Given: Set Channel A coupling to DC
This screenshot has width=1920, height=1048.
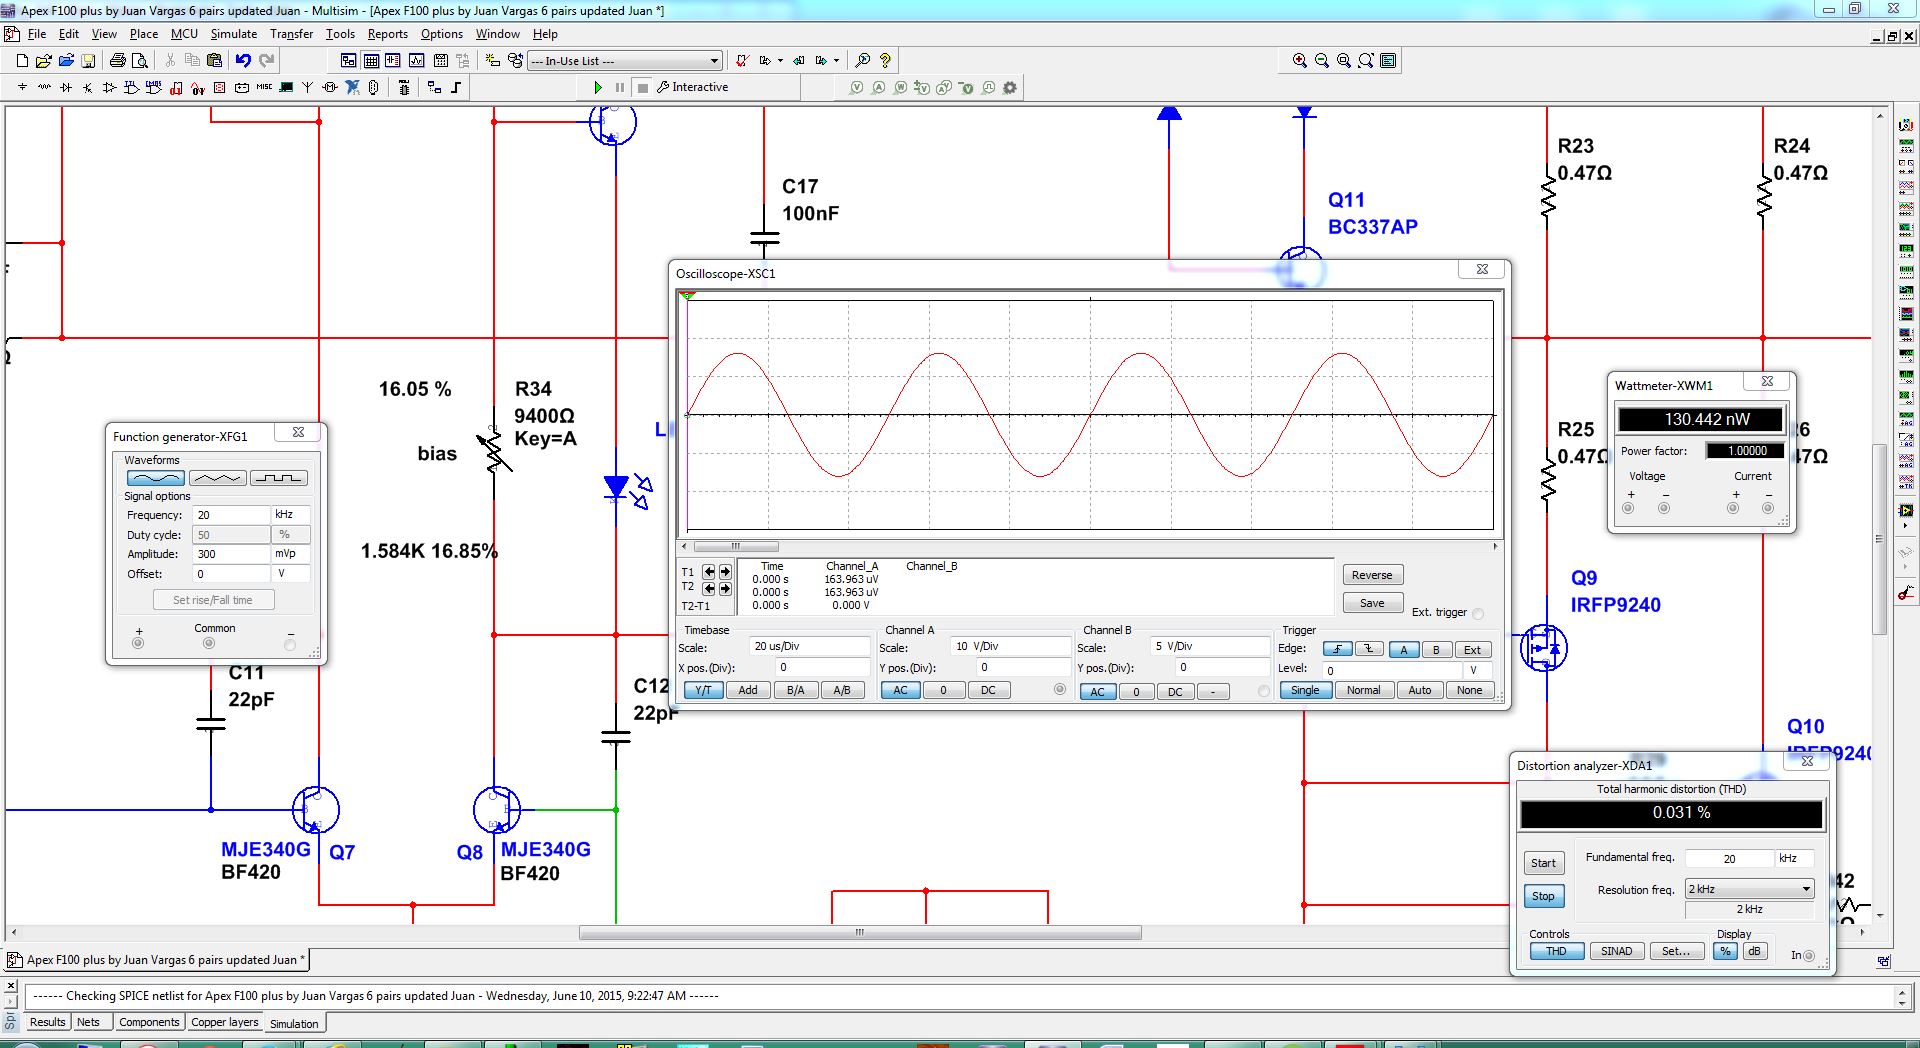Looking at the screenshot, I should [x=988, y=690].
